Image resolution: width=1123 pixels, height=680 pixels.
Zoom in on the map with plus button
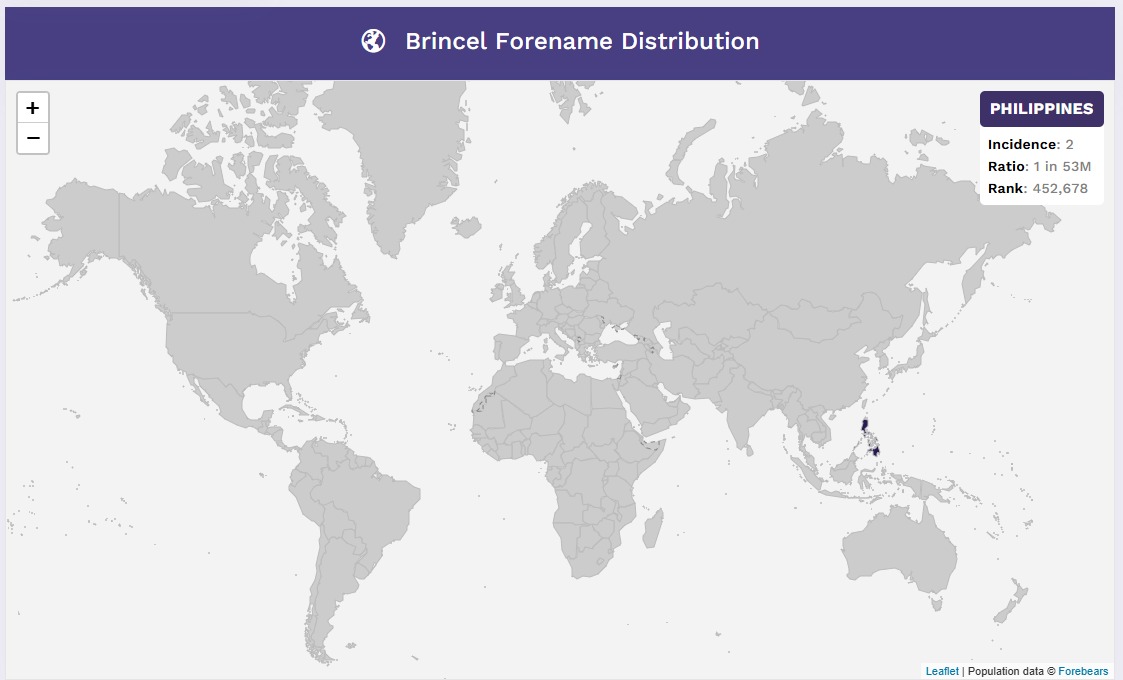33,108
